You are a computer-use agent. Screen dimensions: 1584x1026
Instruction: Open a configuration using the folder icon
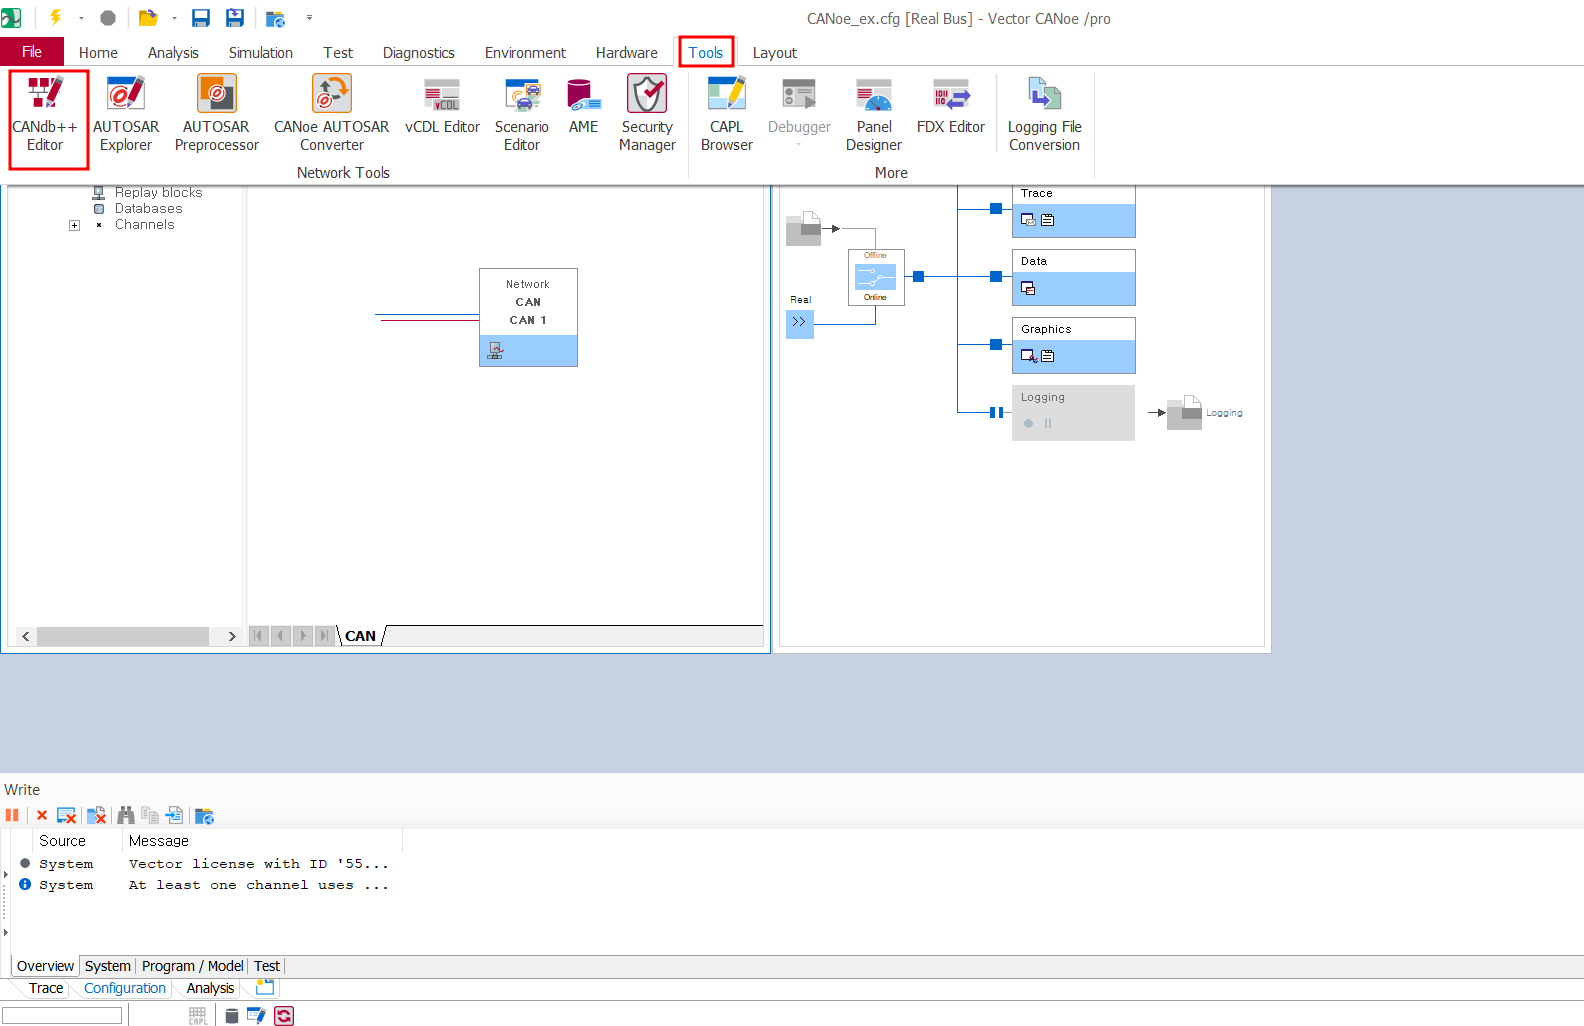tap(148, 18)
